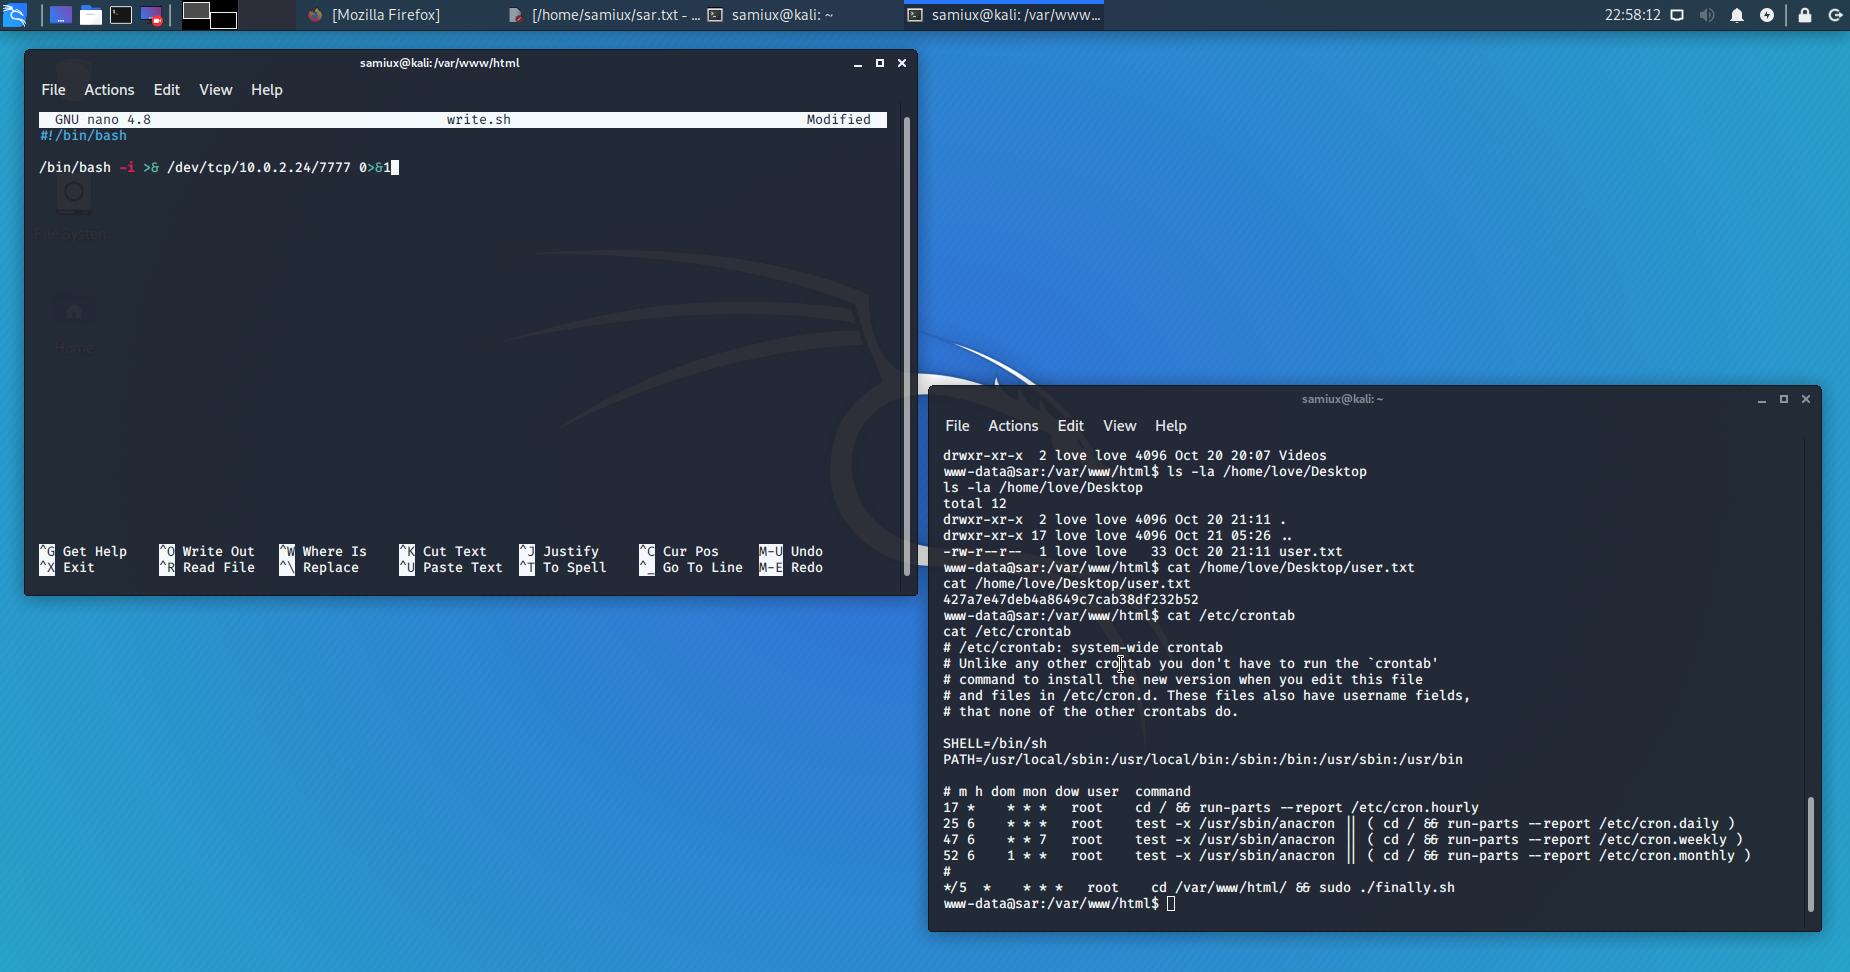Click '^X Exit' nano shortcut
Screen dimensions: 1850x972
click(x=67, y=568)
